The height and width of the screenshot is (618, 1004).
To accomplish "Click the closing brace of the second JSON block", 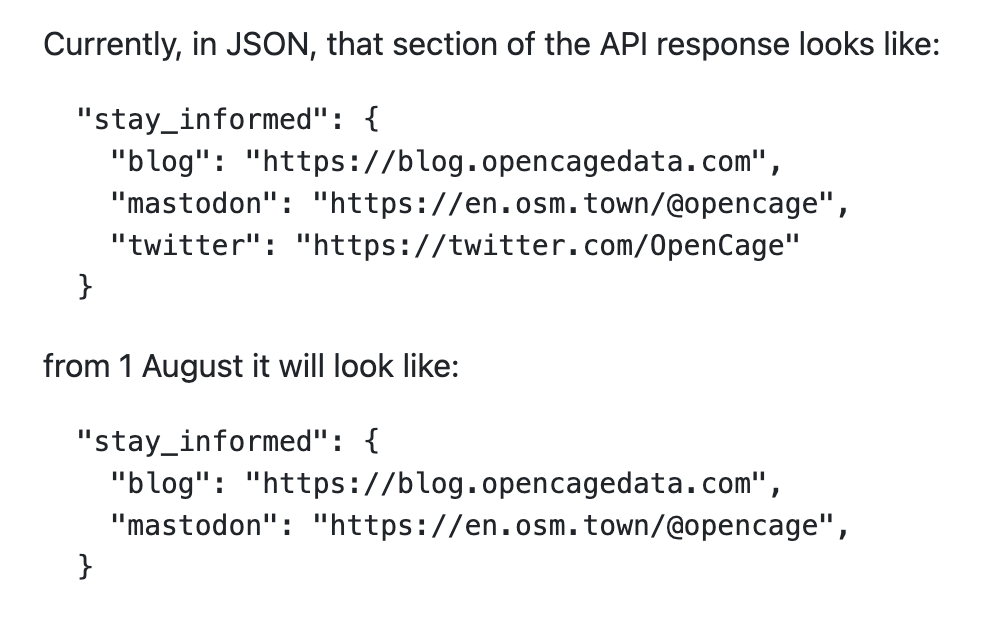I will [85, 567].
